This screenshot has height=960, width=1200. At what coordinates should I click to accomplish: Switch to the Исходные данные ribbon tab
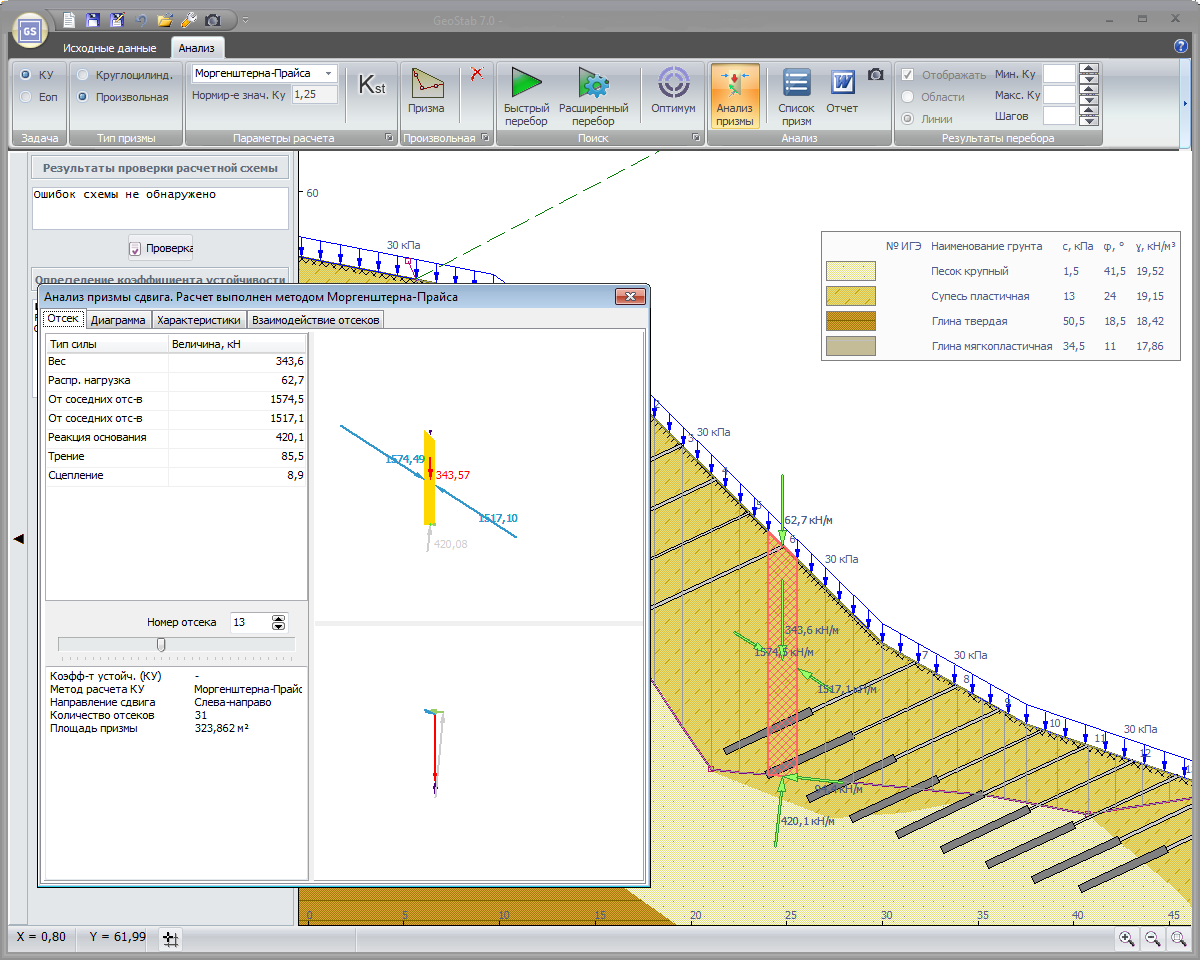pyautogui.click(x=109, y=48)
